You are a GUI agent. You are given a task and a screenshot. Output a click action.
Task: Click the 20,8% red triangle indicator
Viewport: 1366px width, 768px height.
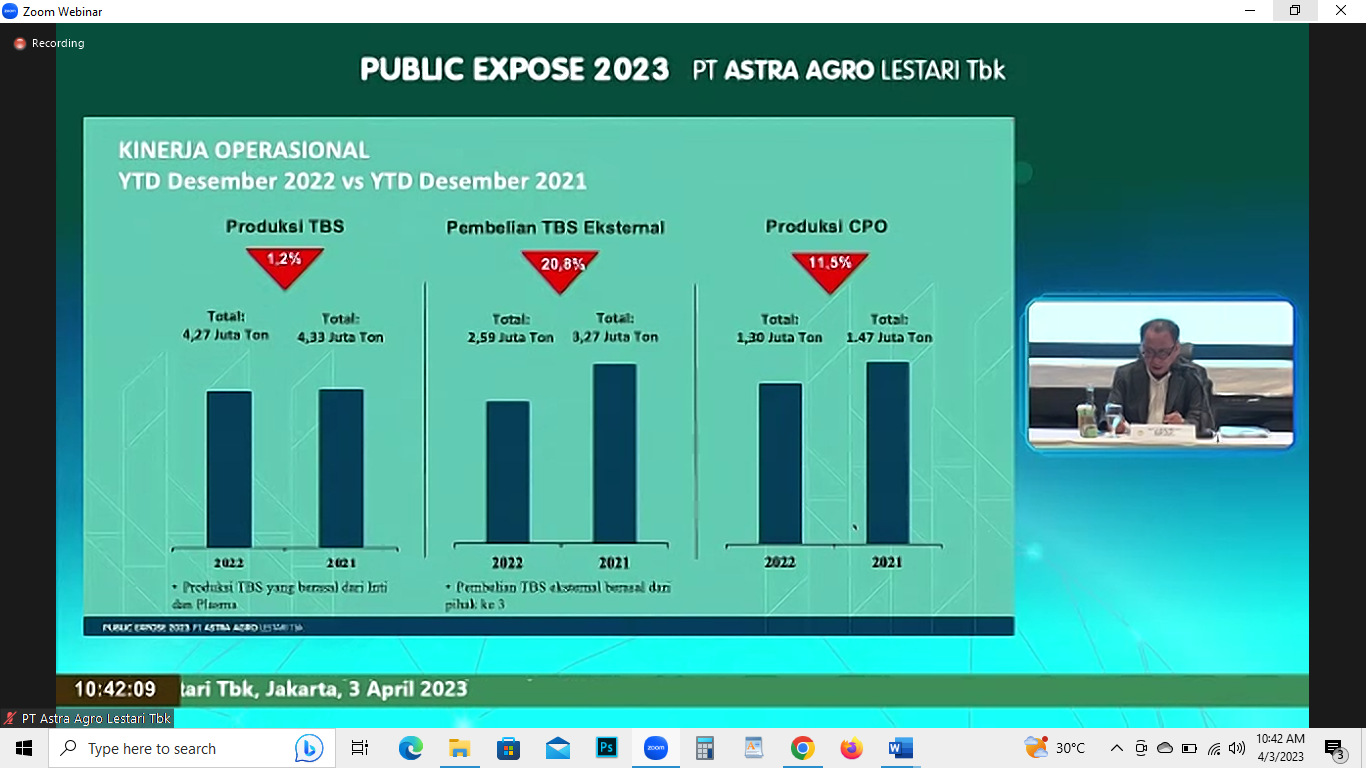[x=559, y=271]
